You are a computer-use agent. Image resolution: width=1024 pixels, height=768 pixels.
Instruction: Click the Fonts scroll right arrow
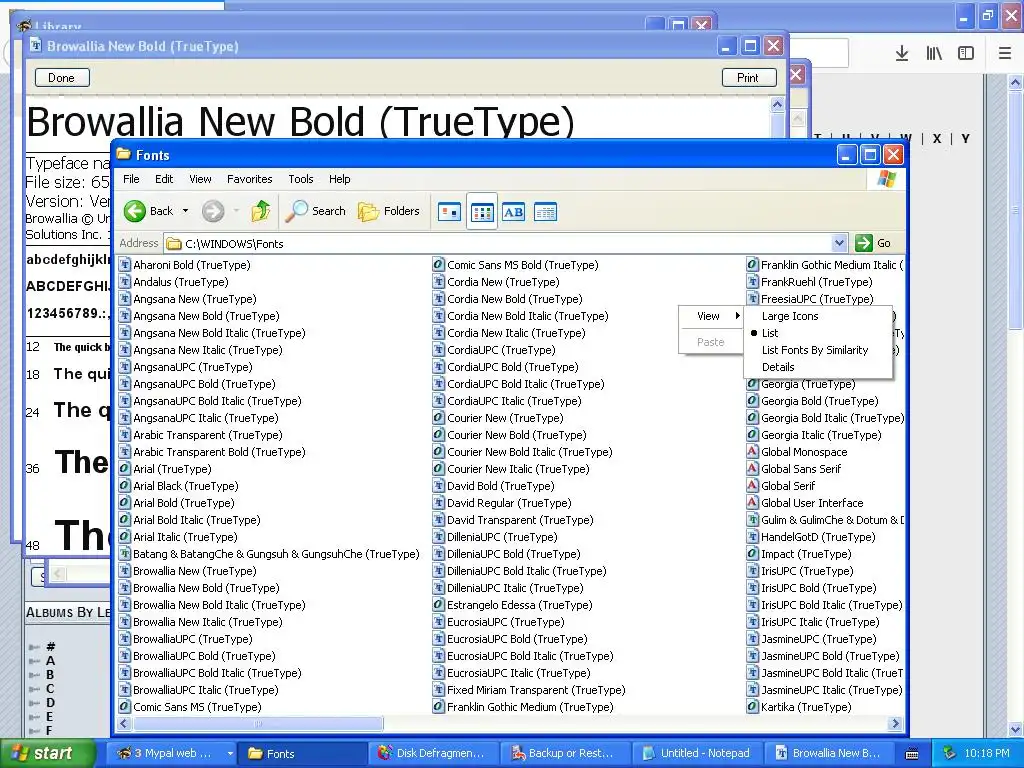tap(895, 724)
